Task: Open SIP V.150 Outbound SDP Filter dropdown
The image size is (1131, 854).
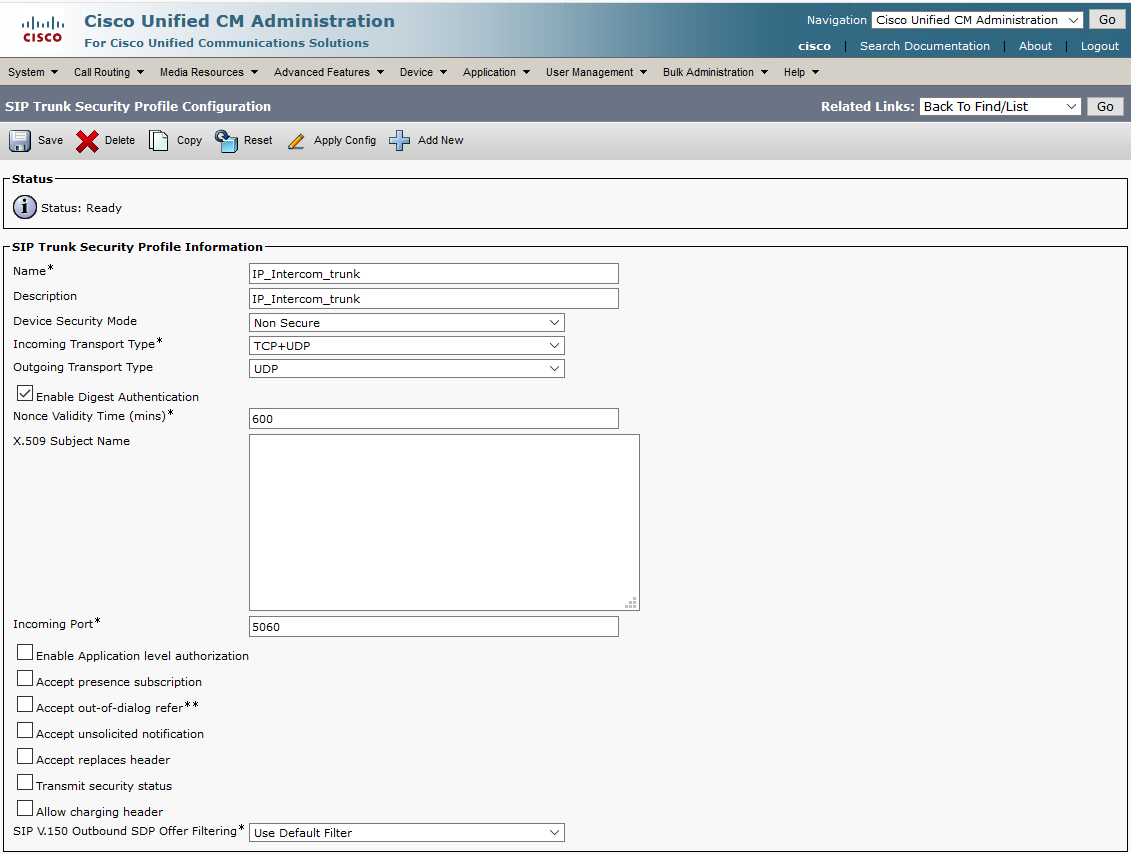Action: pyautogui.click(x=406, y=833)
